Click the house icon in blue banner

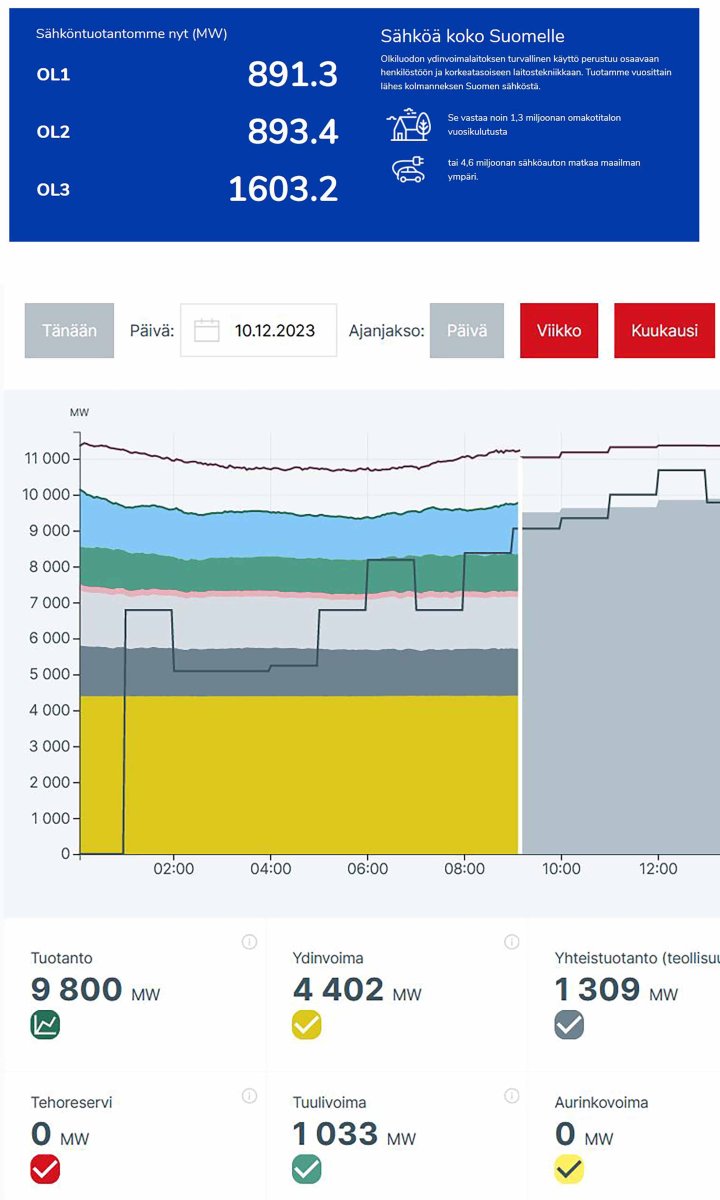[x=408, y=126]
